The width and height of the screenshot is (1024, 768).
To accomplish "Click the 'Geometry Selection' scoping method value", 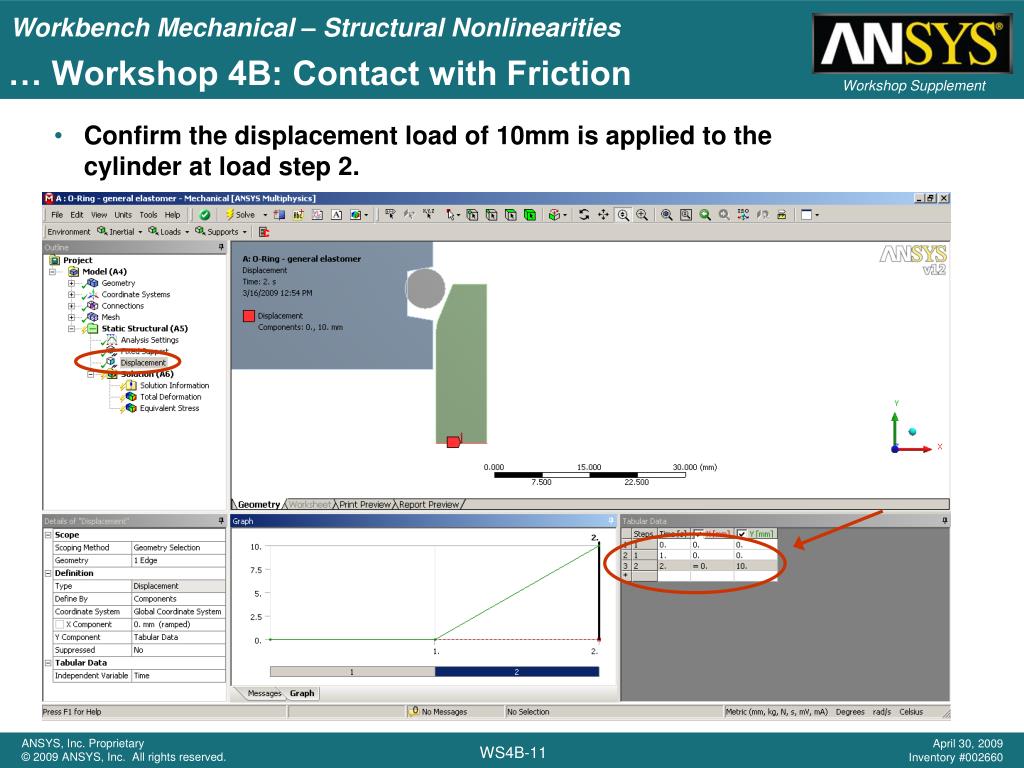I will click(x=178, y=548).
